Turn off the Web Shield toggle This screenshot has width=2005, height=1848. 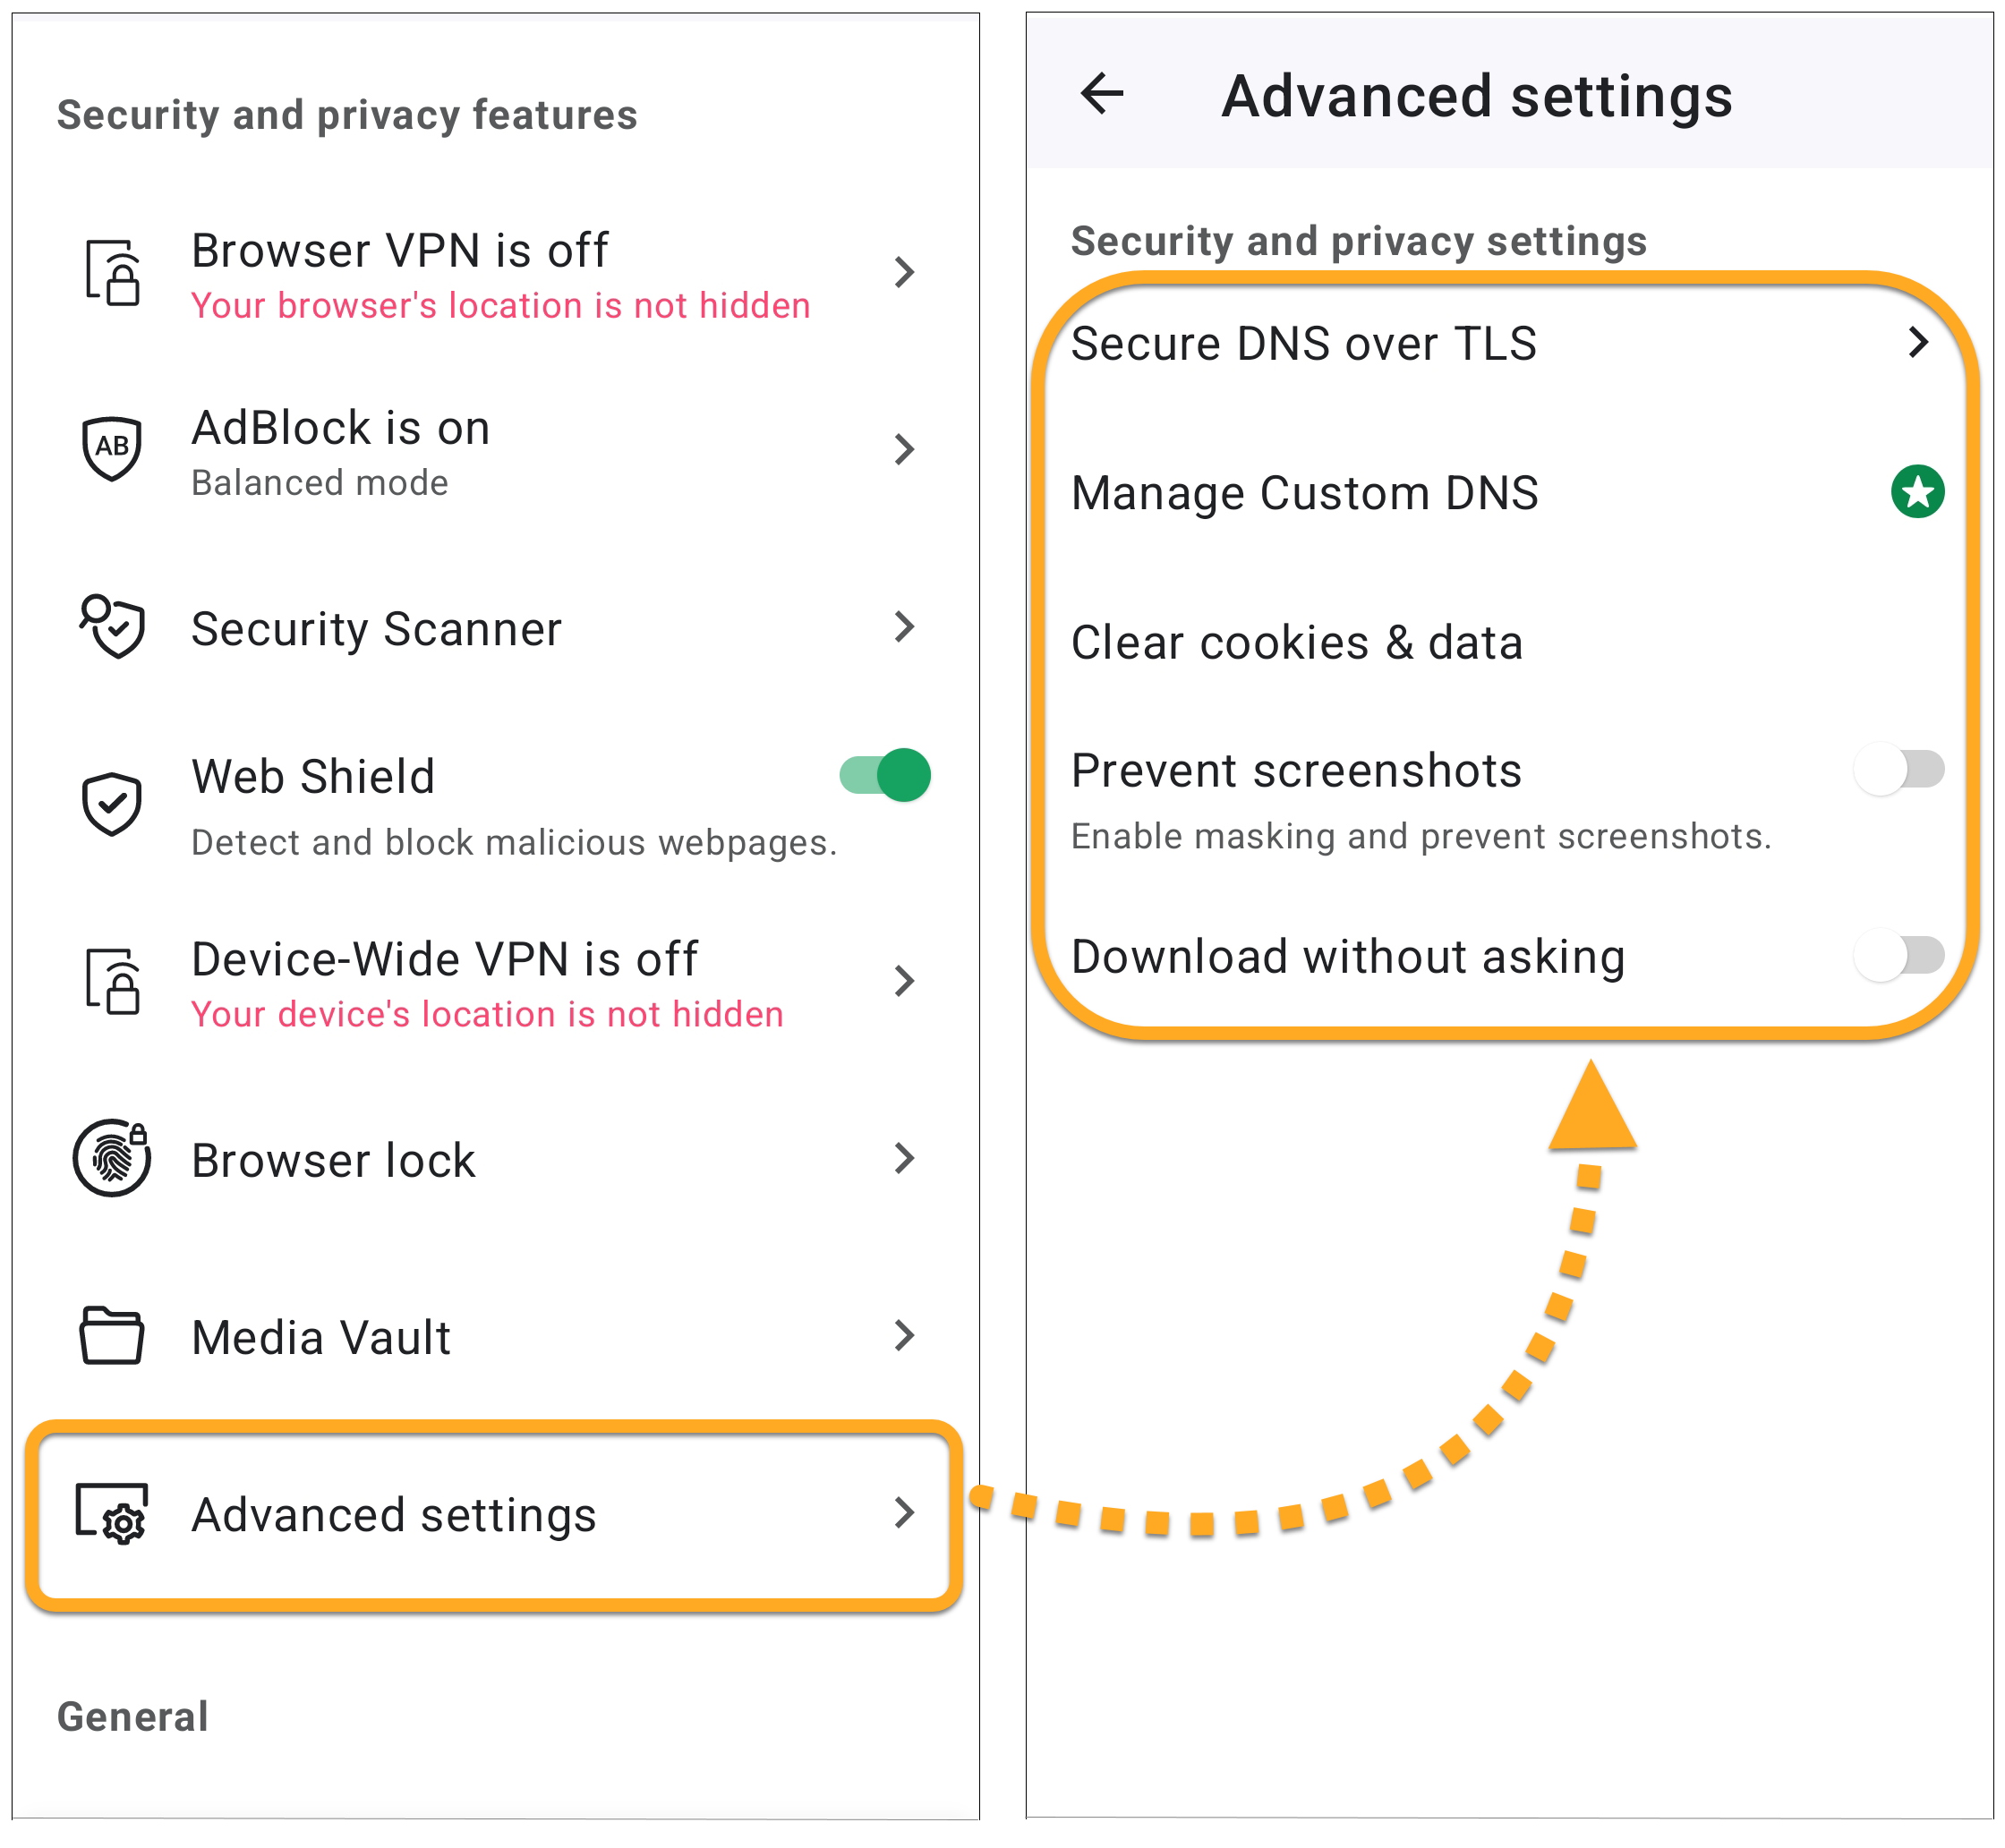point(886,775)
